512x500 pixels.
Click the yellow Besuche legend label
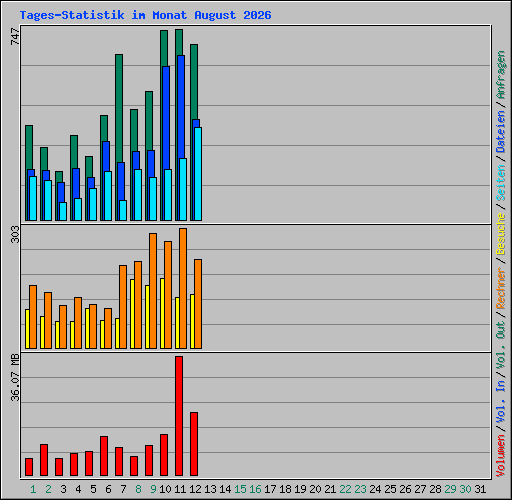click(501, 234)
